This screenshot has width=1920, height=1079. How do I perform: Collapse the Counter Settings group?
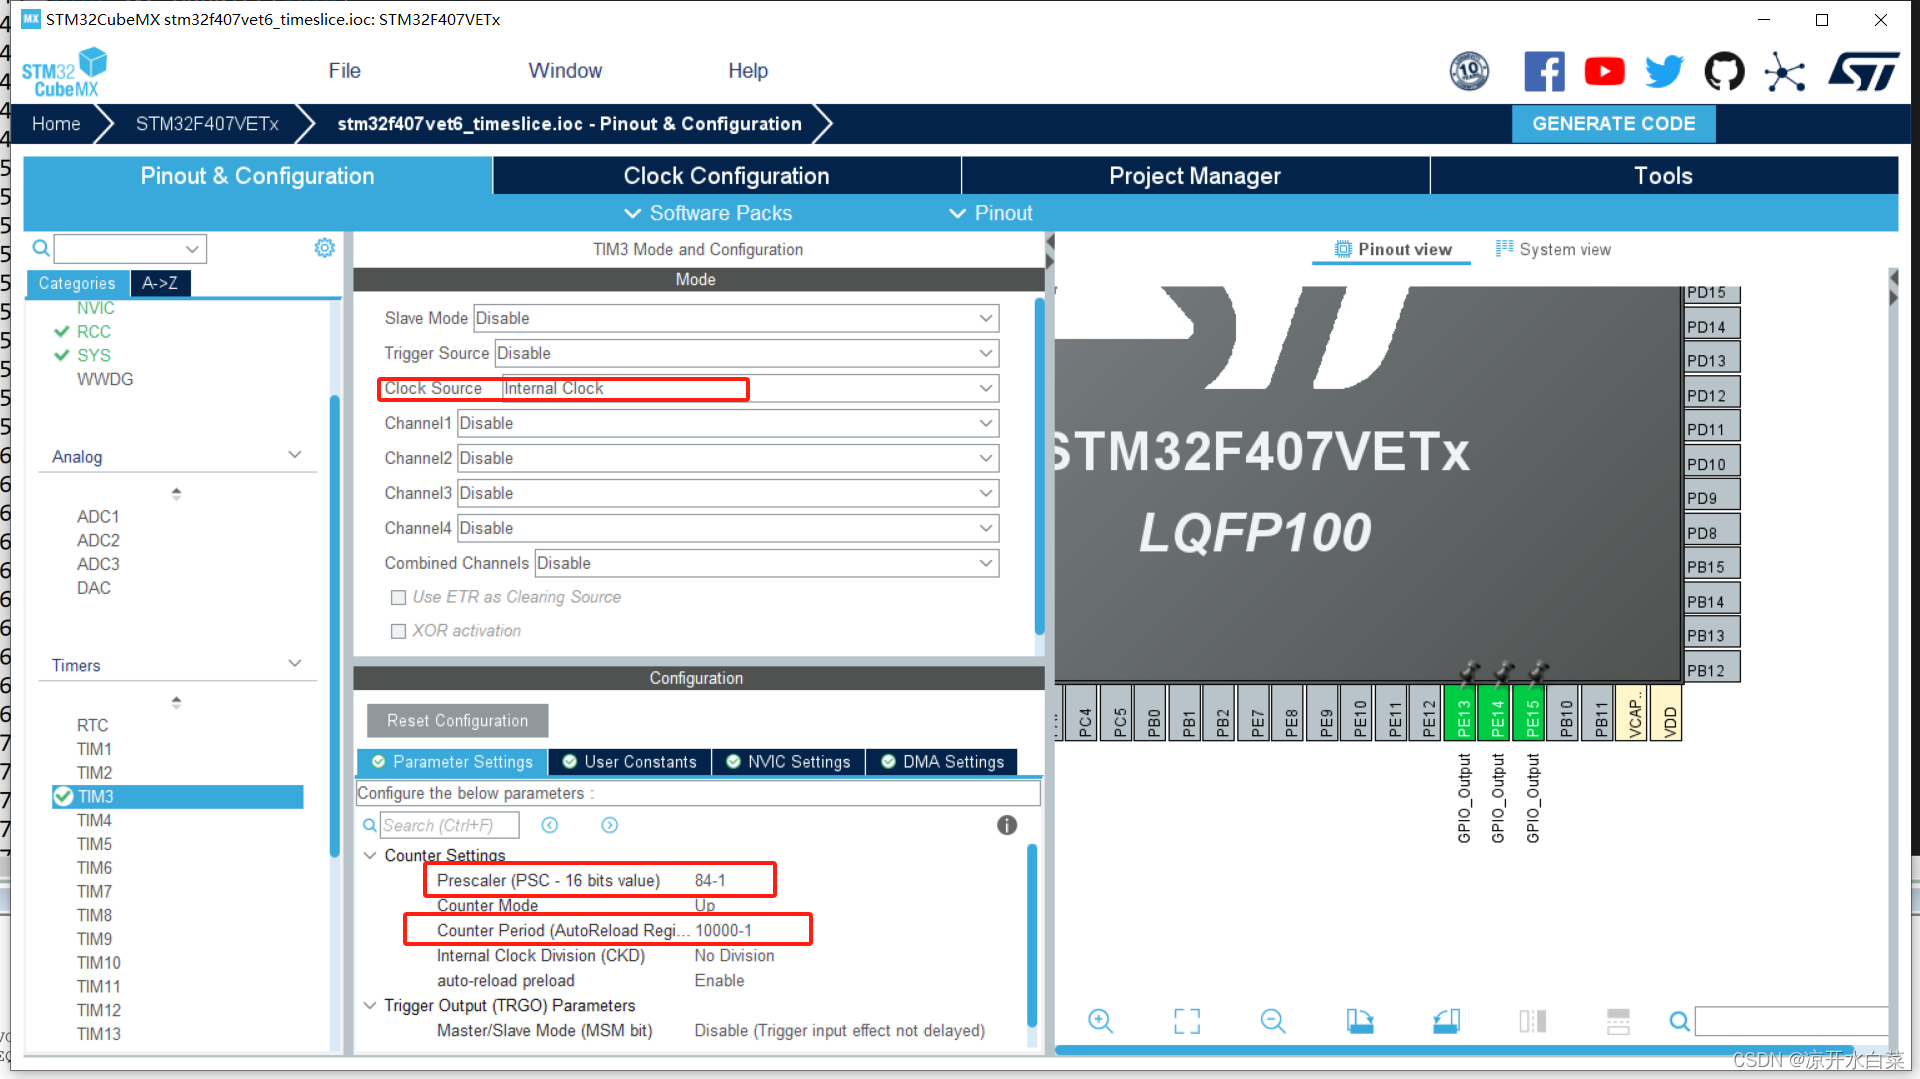(x=369, y=855)
